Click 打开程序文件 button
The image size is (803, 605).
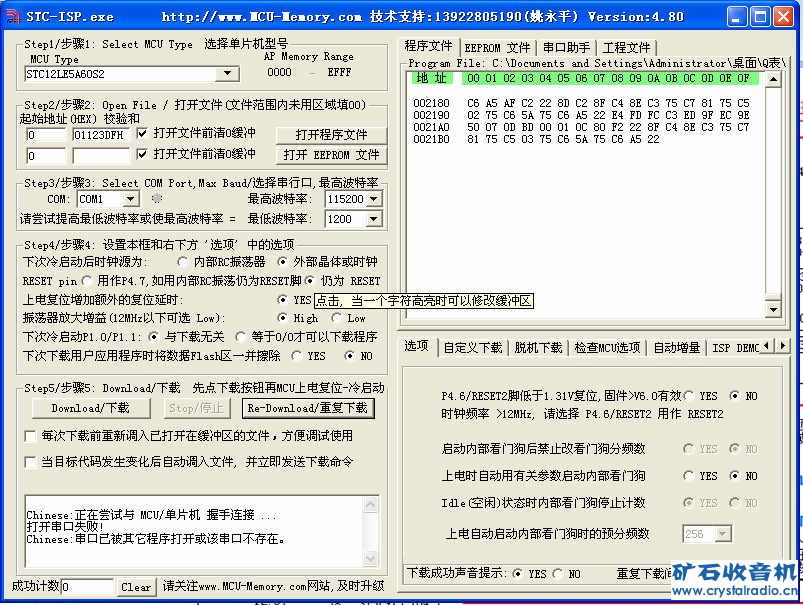tap(331, 135)
